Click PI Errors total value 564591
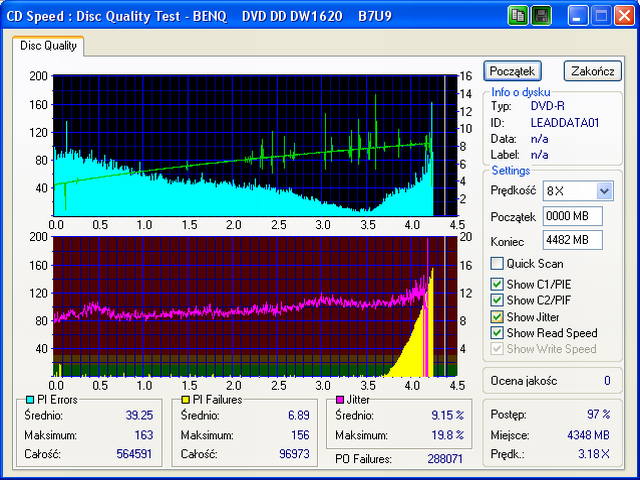 tap(134, 454)
